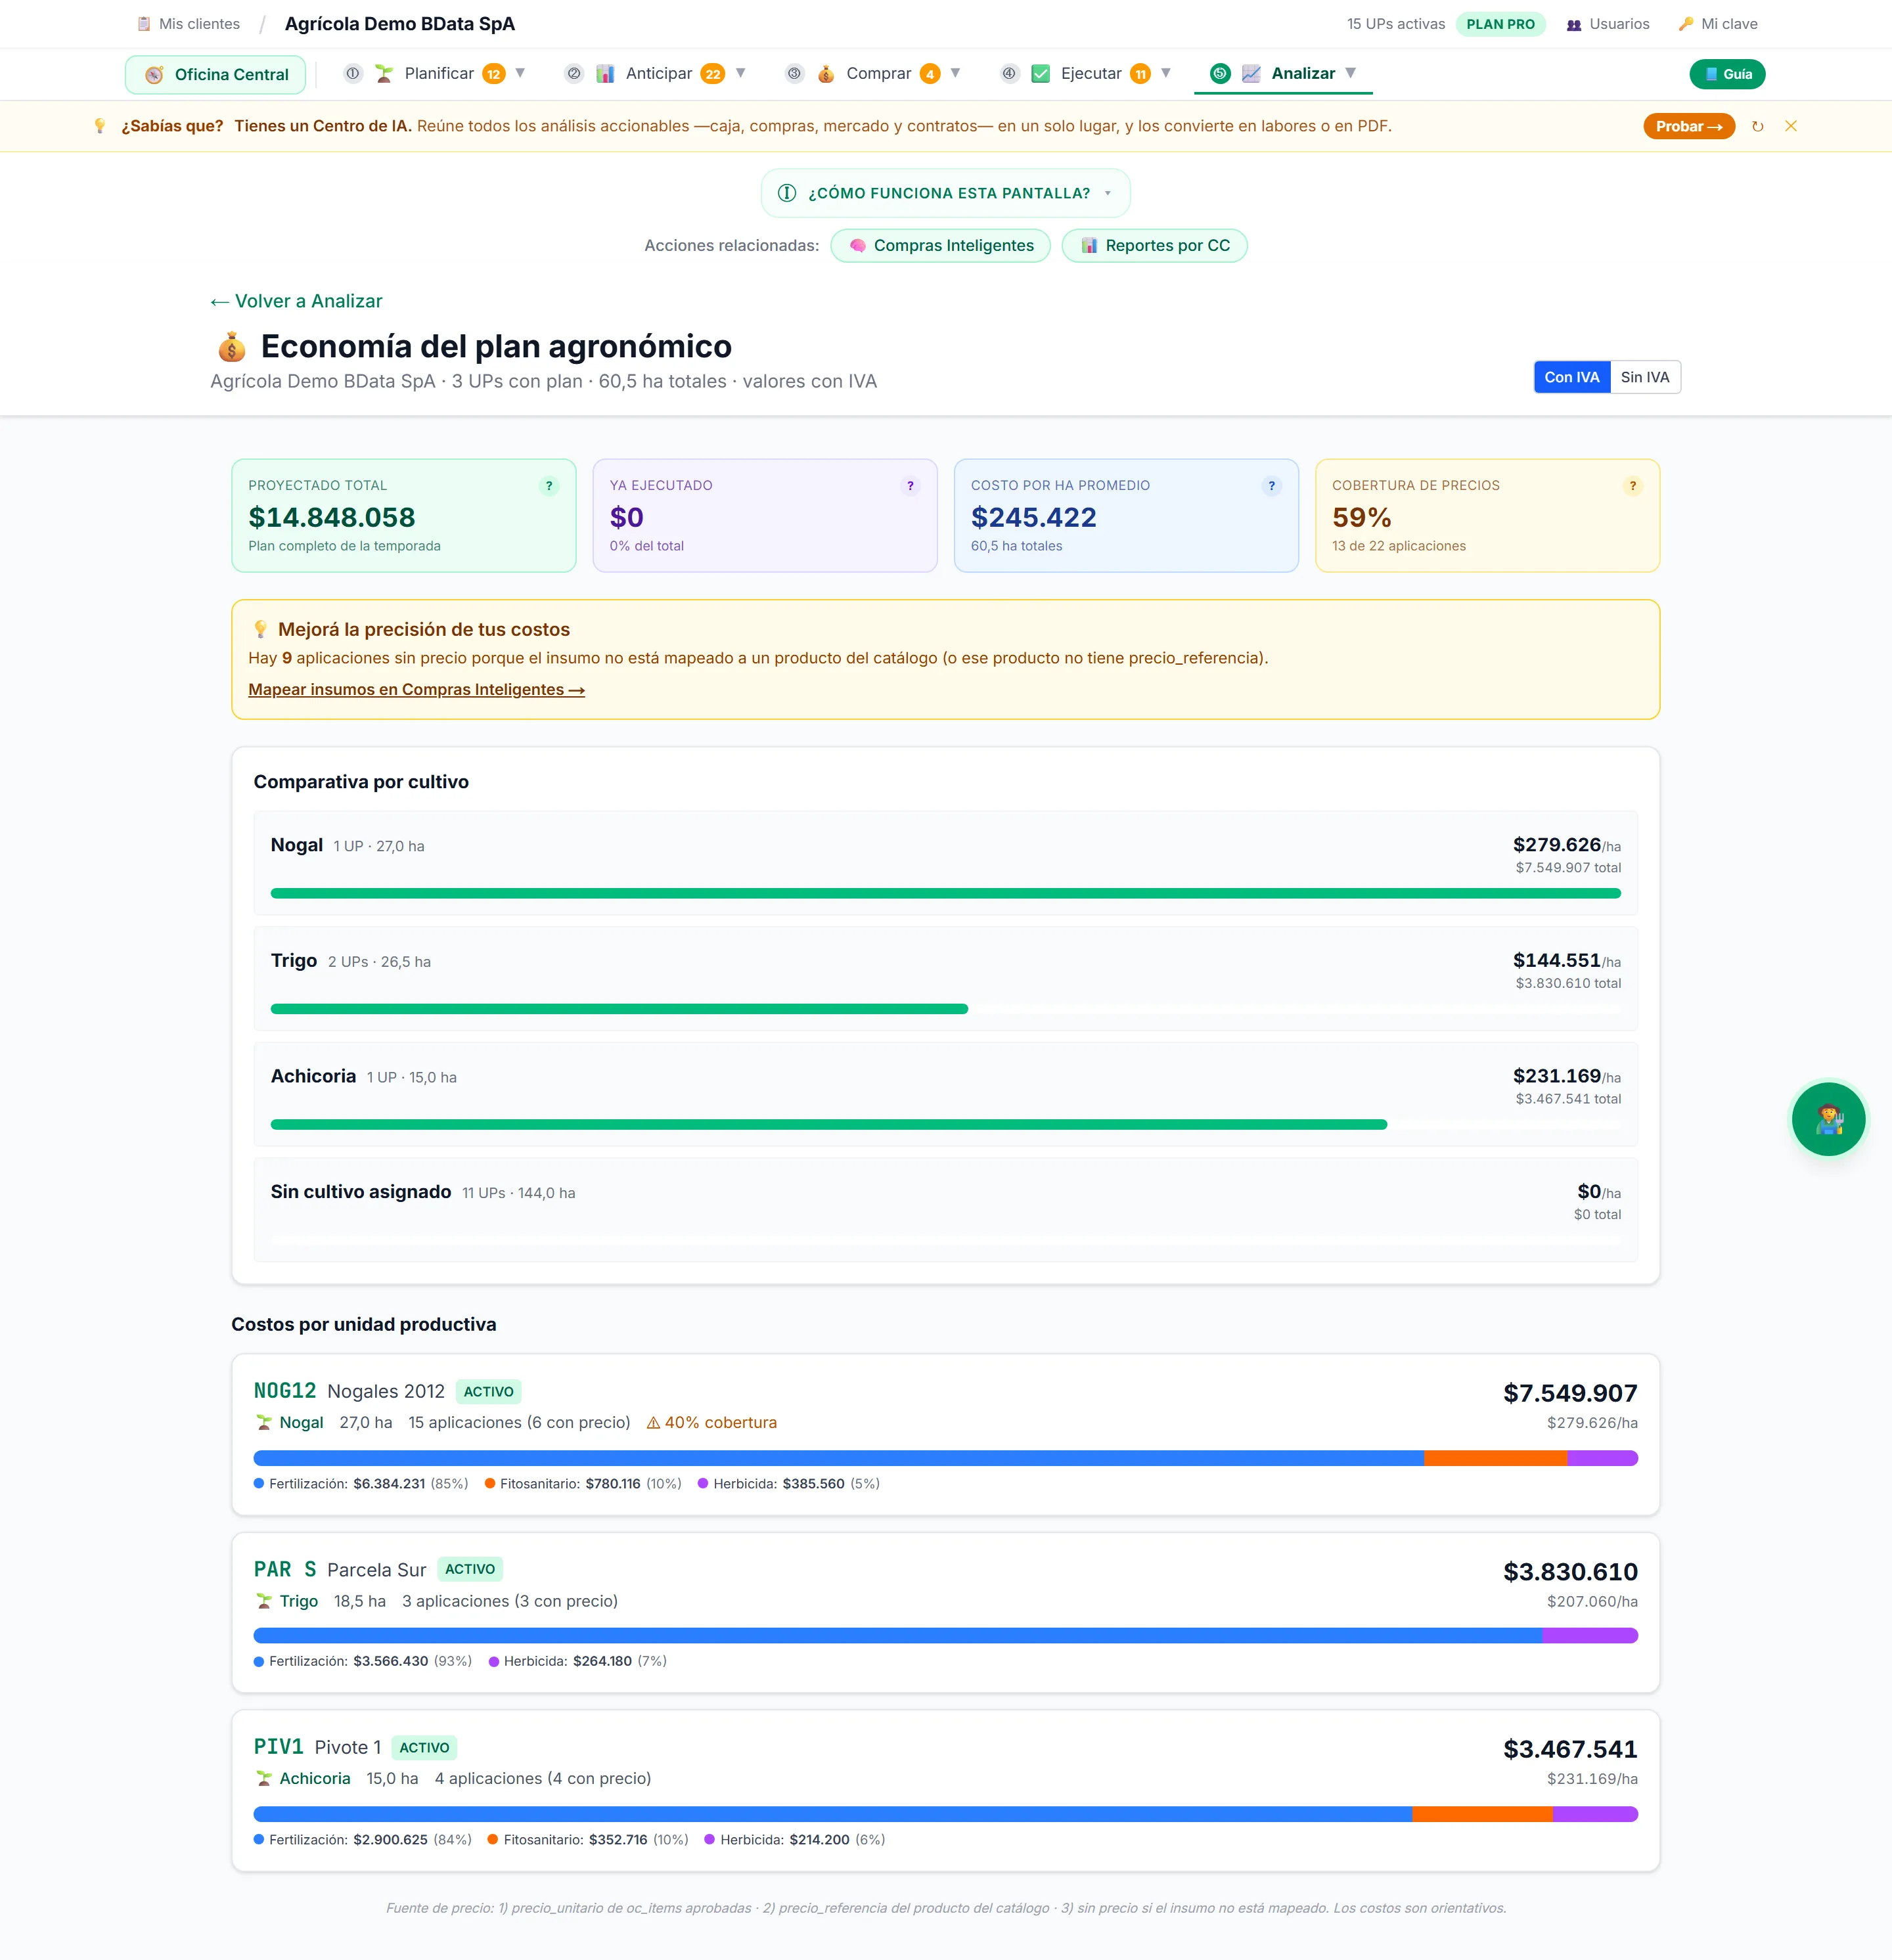Open the Analizar tab label

(1303, 74)
